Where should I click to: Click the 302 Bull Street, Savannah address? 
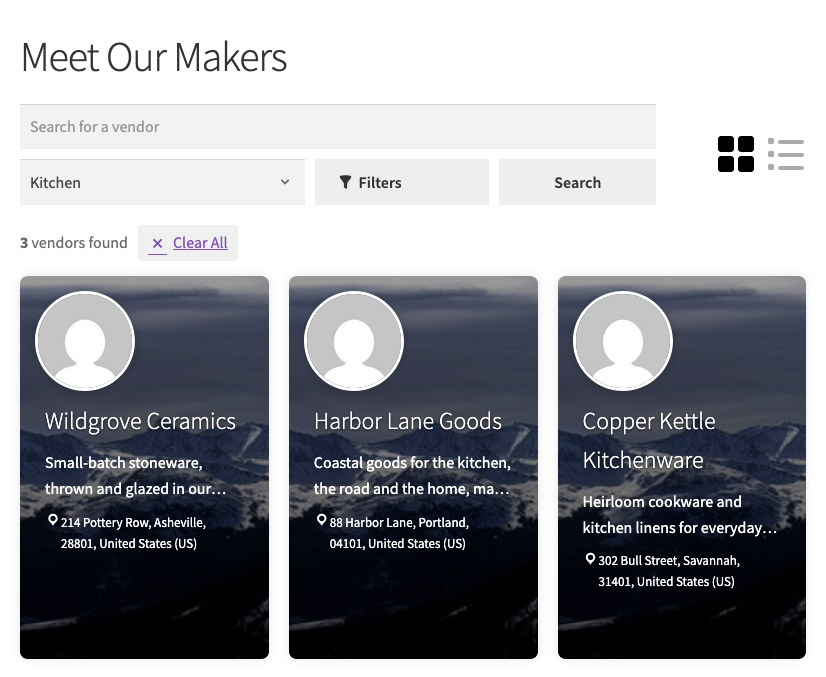[669, 571]
